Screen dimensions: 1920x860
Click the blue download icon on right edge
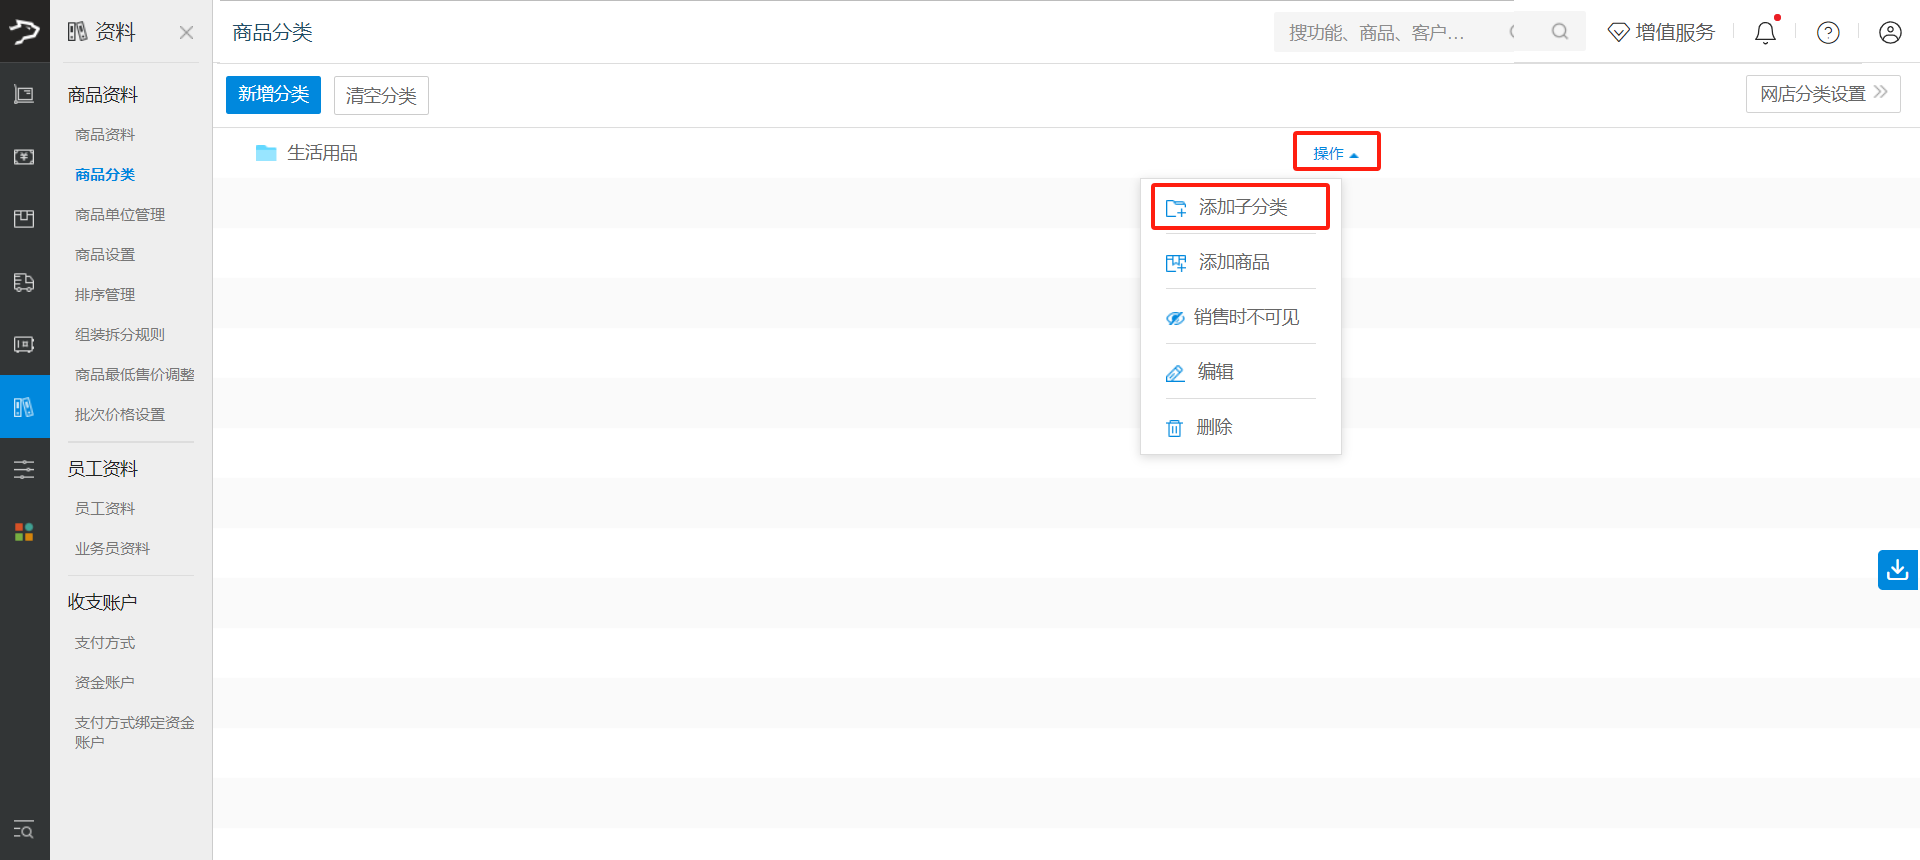(1897, 570)
